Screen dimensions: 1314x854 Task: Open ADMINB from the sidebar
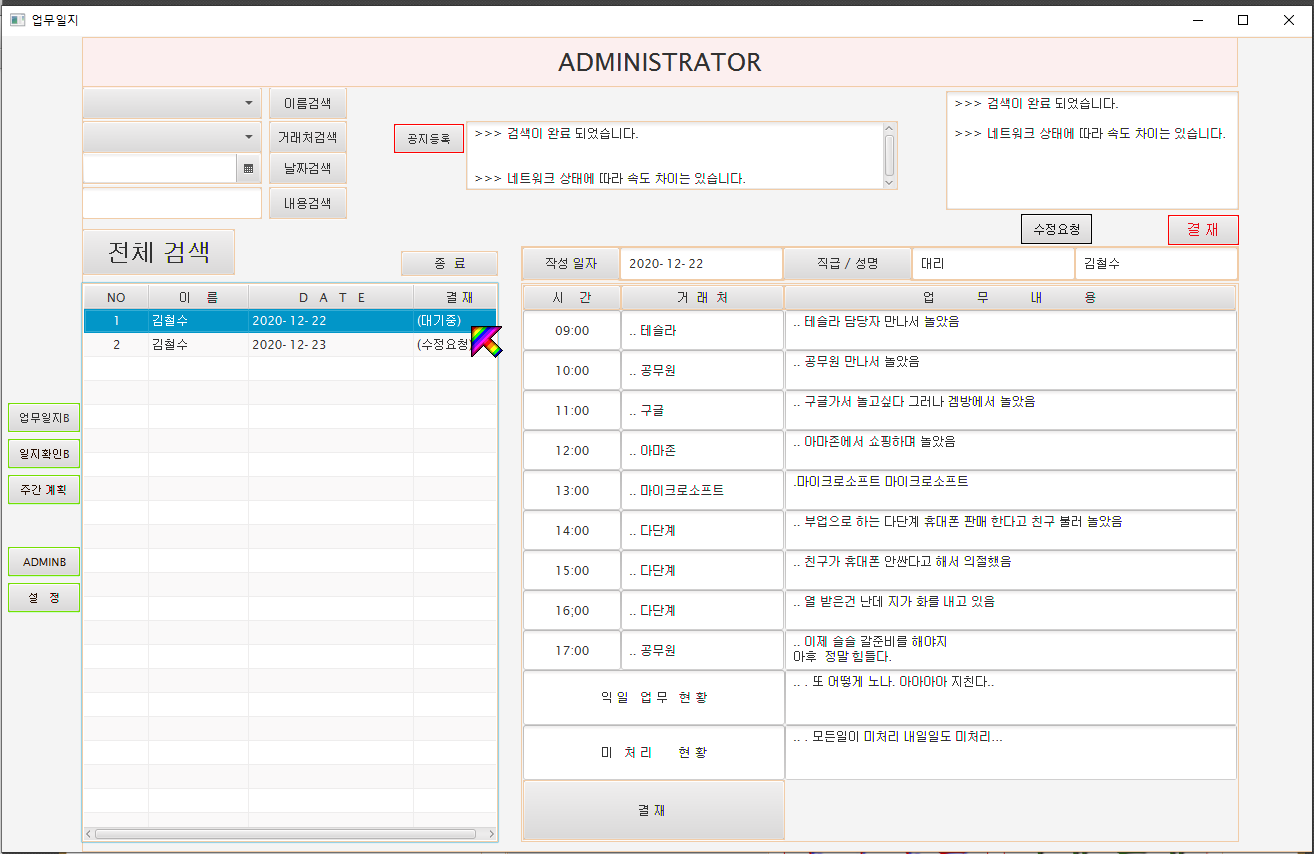click(44, 562)
